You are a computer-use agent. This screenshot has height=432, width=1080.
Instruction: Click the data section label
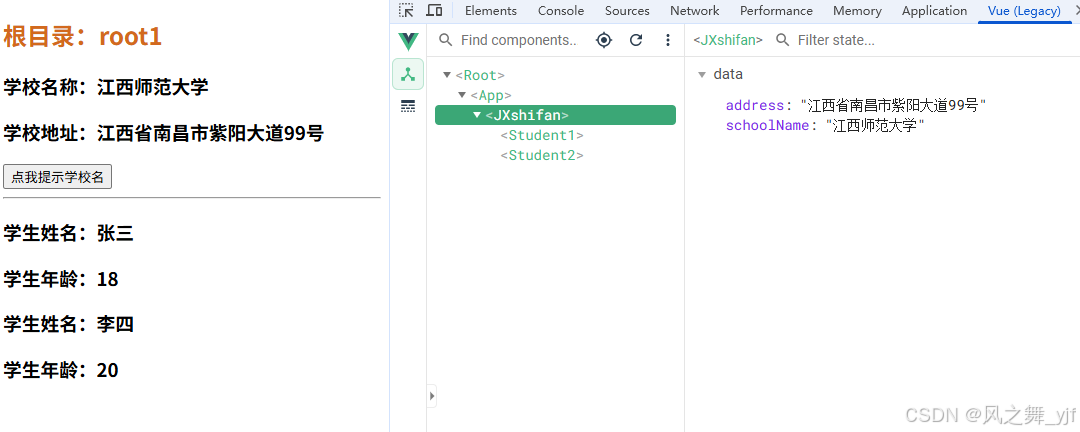728,74
